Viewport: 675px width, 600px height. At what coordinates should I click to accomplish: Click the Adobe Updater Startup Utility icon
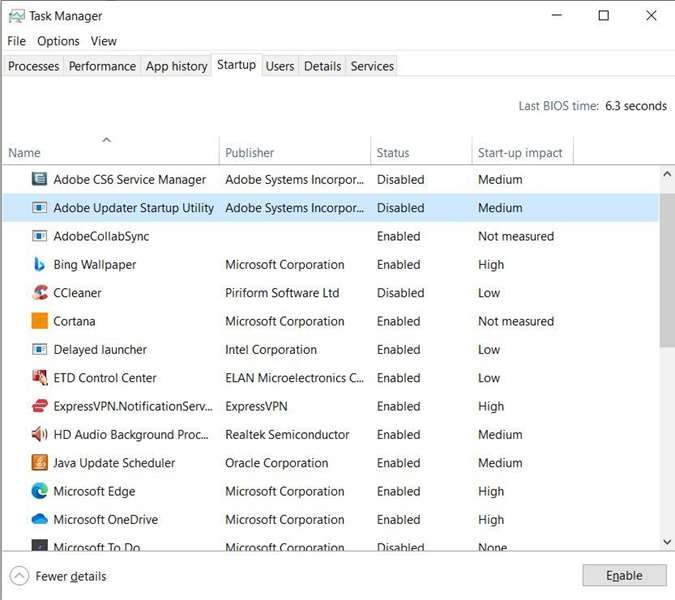point(40,207)
